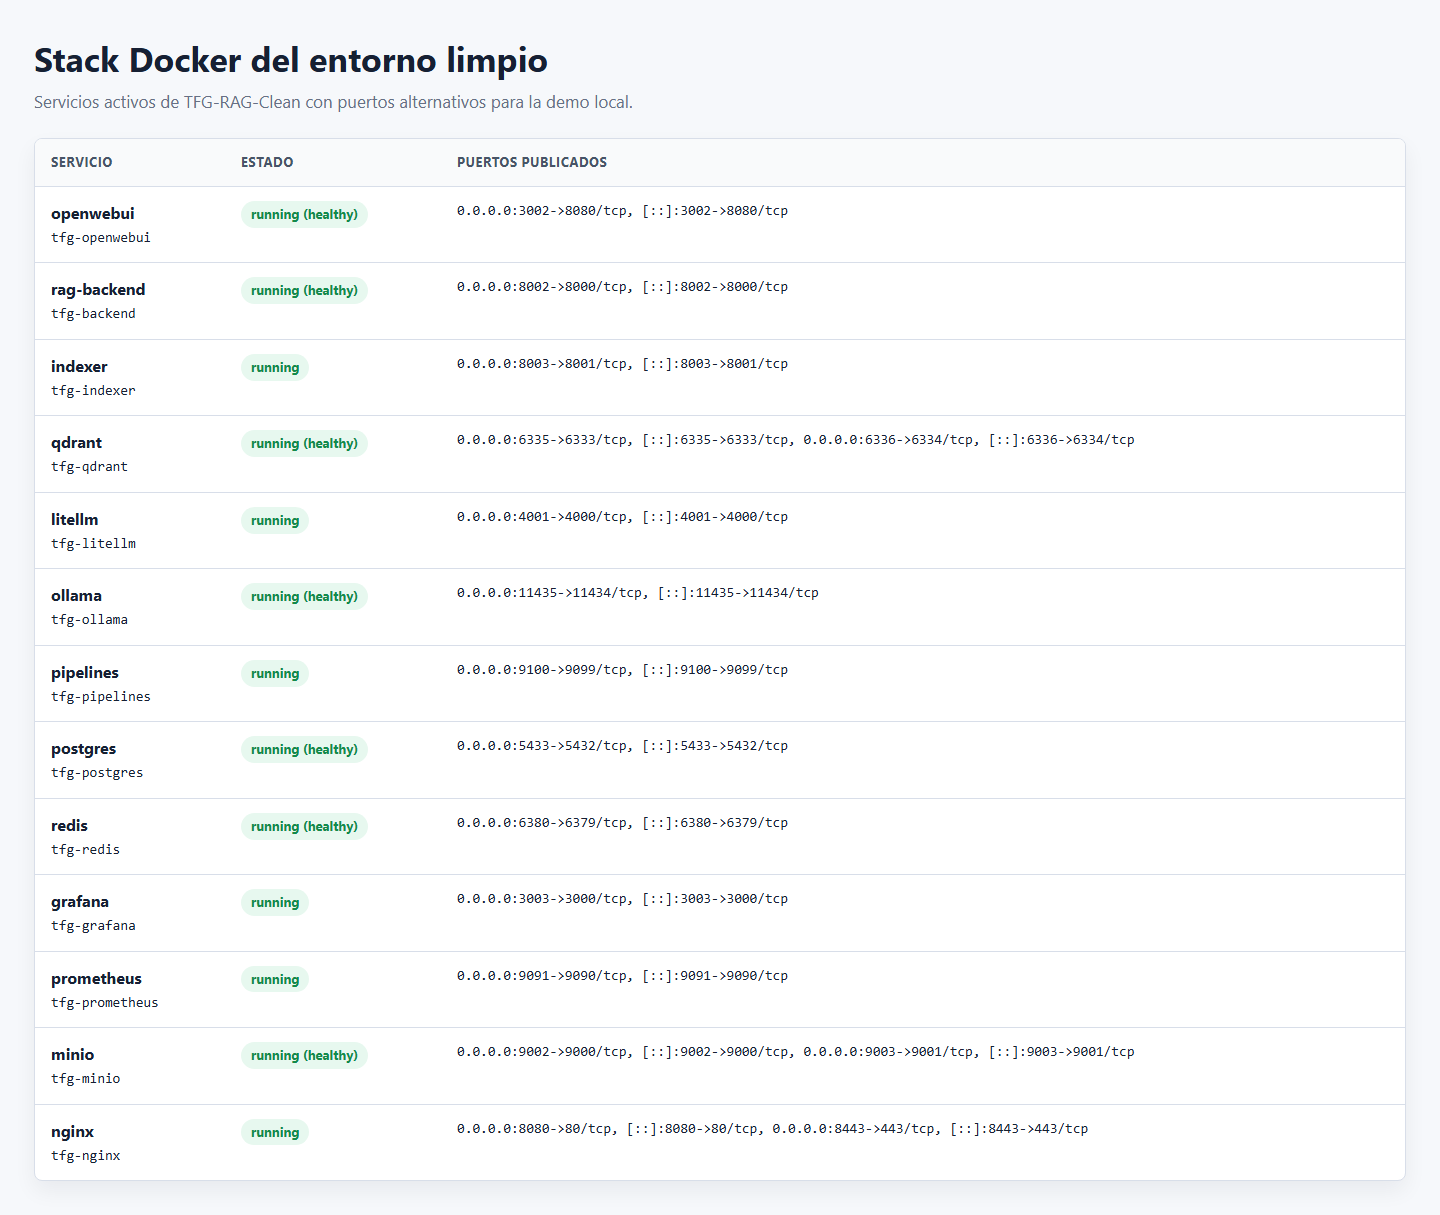The height and width of the screenshot is (1215, 1440).
Task: Select the ollama 11435->11434 ports text
Action: [x=638, y=593]
